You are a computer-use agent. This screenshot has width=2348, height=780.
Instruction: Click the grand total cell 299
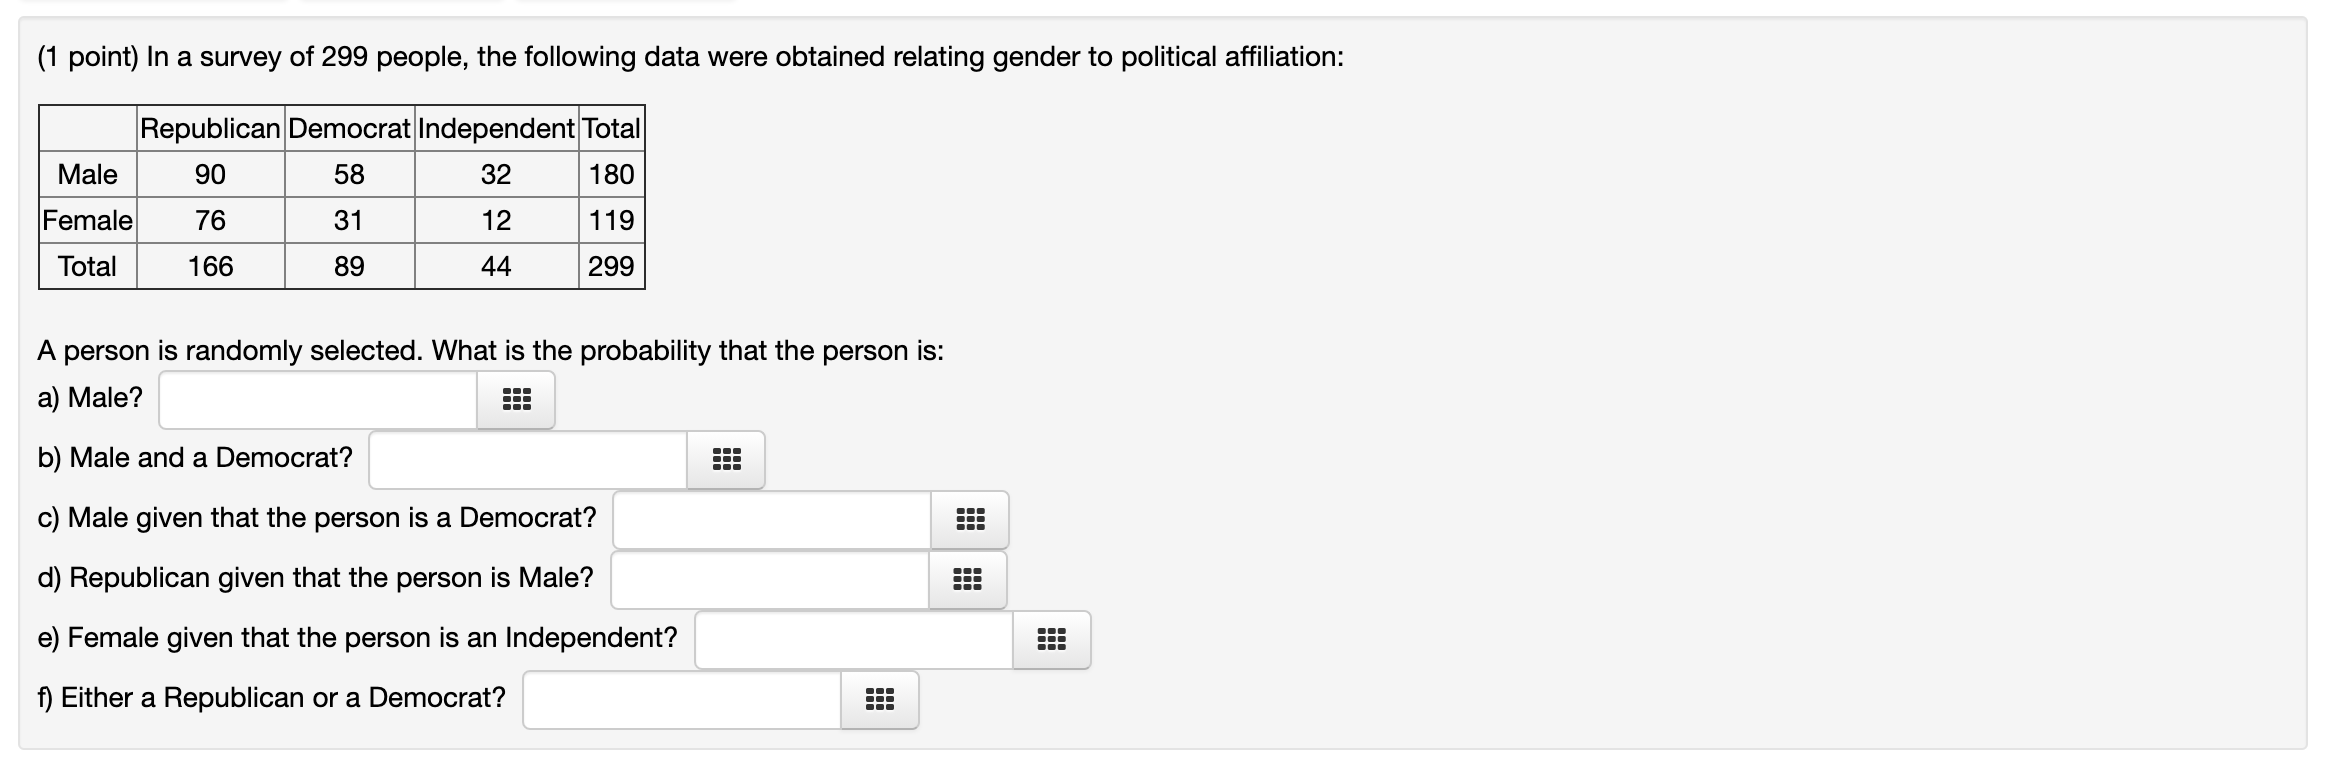tap(611, 267)
